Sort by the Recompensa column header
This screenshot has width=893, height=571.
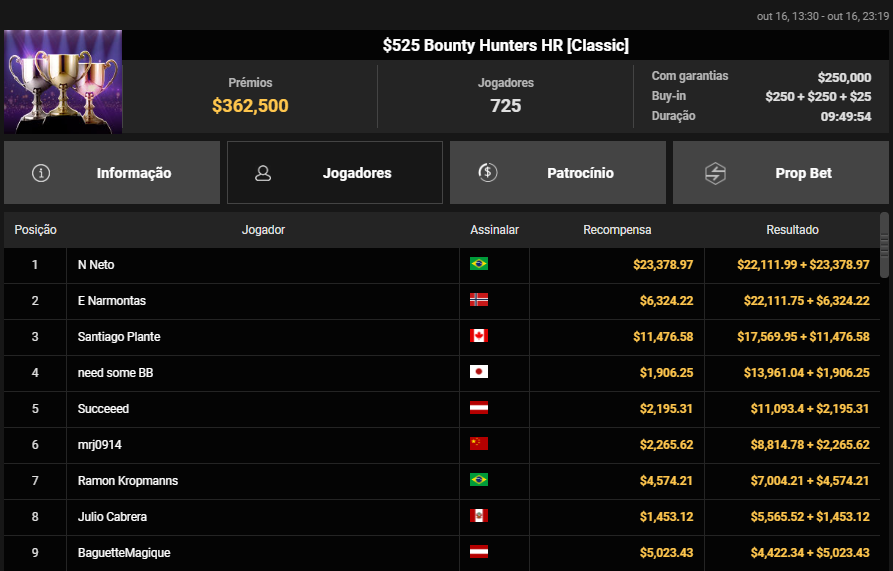coord(617,230)
